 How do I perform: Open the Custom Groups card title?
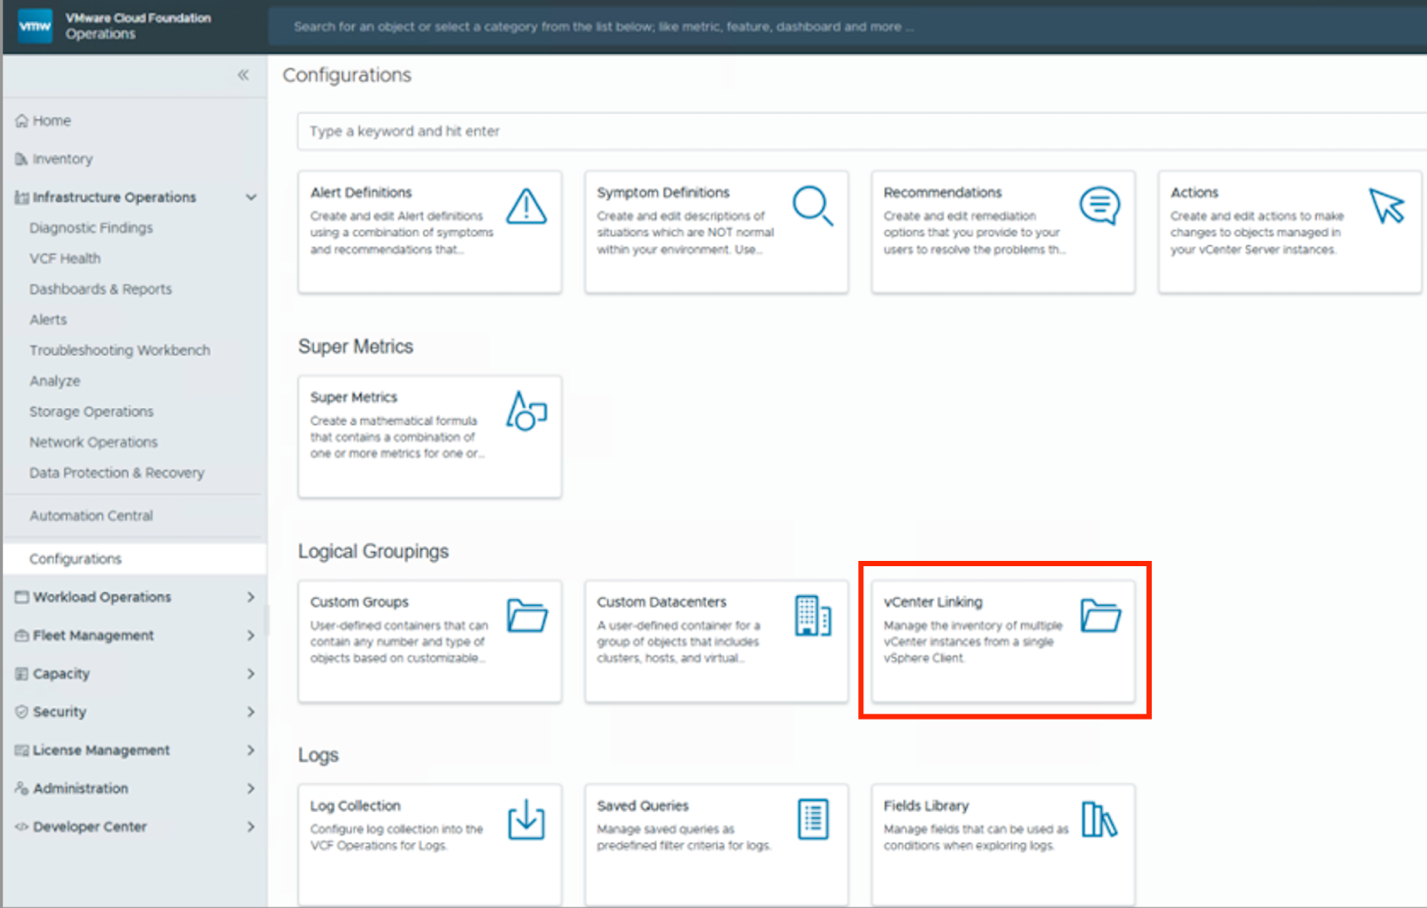[x=359, y=602]
